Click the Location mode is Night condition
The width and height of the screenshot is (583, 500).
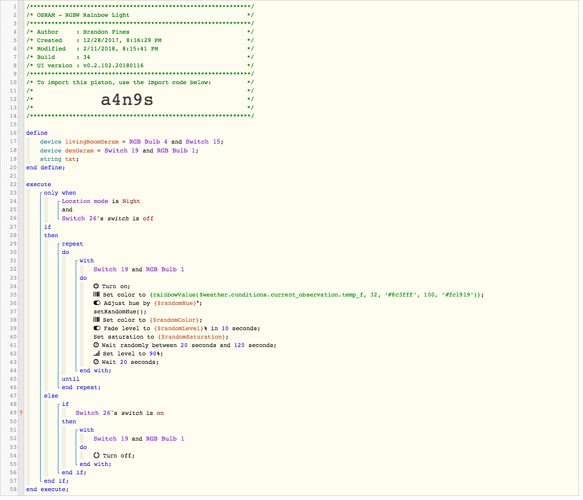101,201
